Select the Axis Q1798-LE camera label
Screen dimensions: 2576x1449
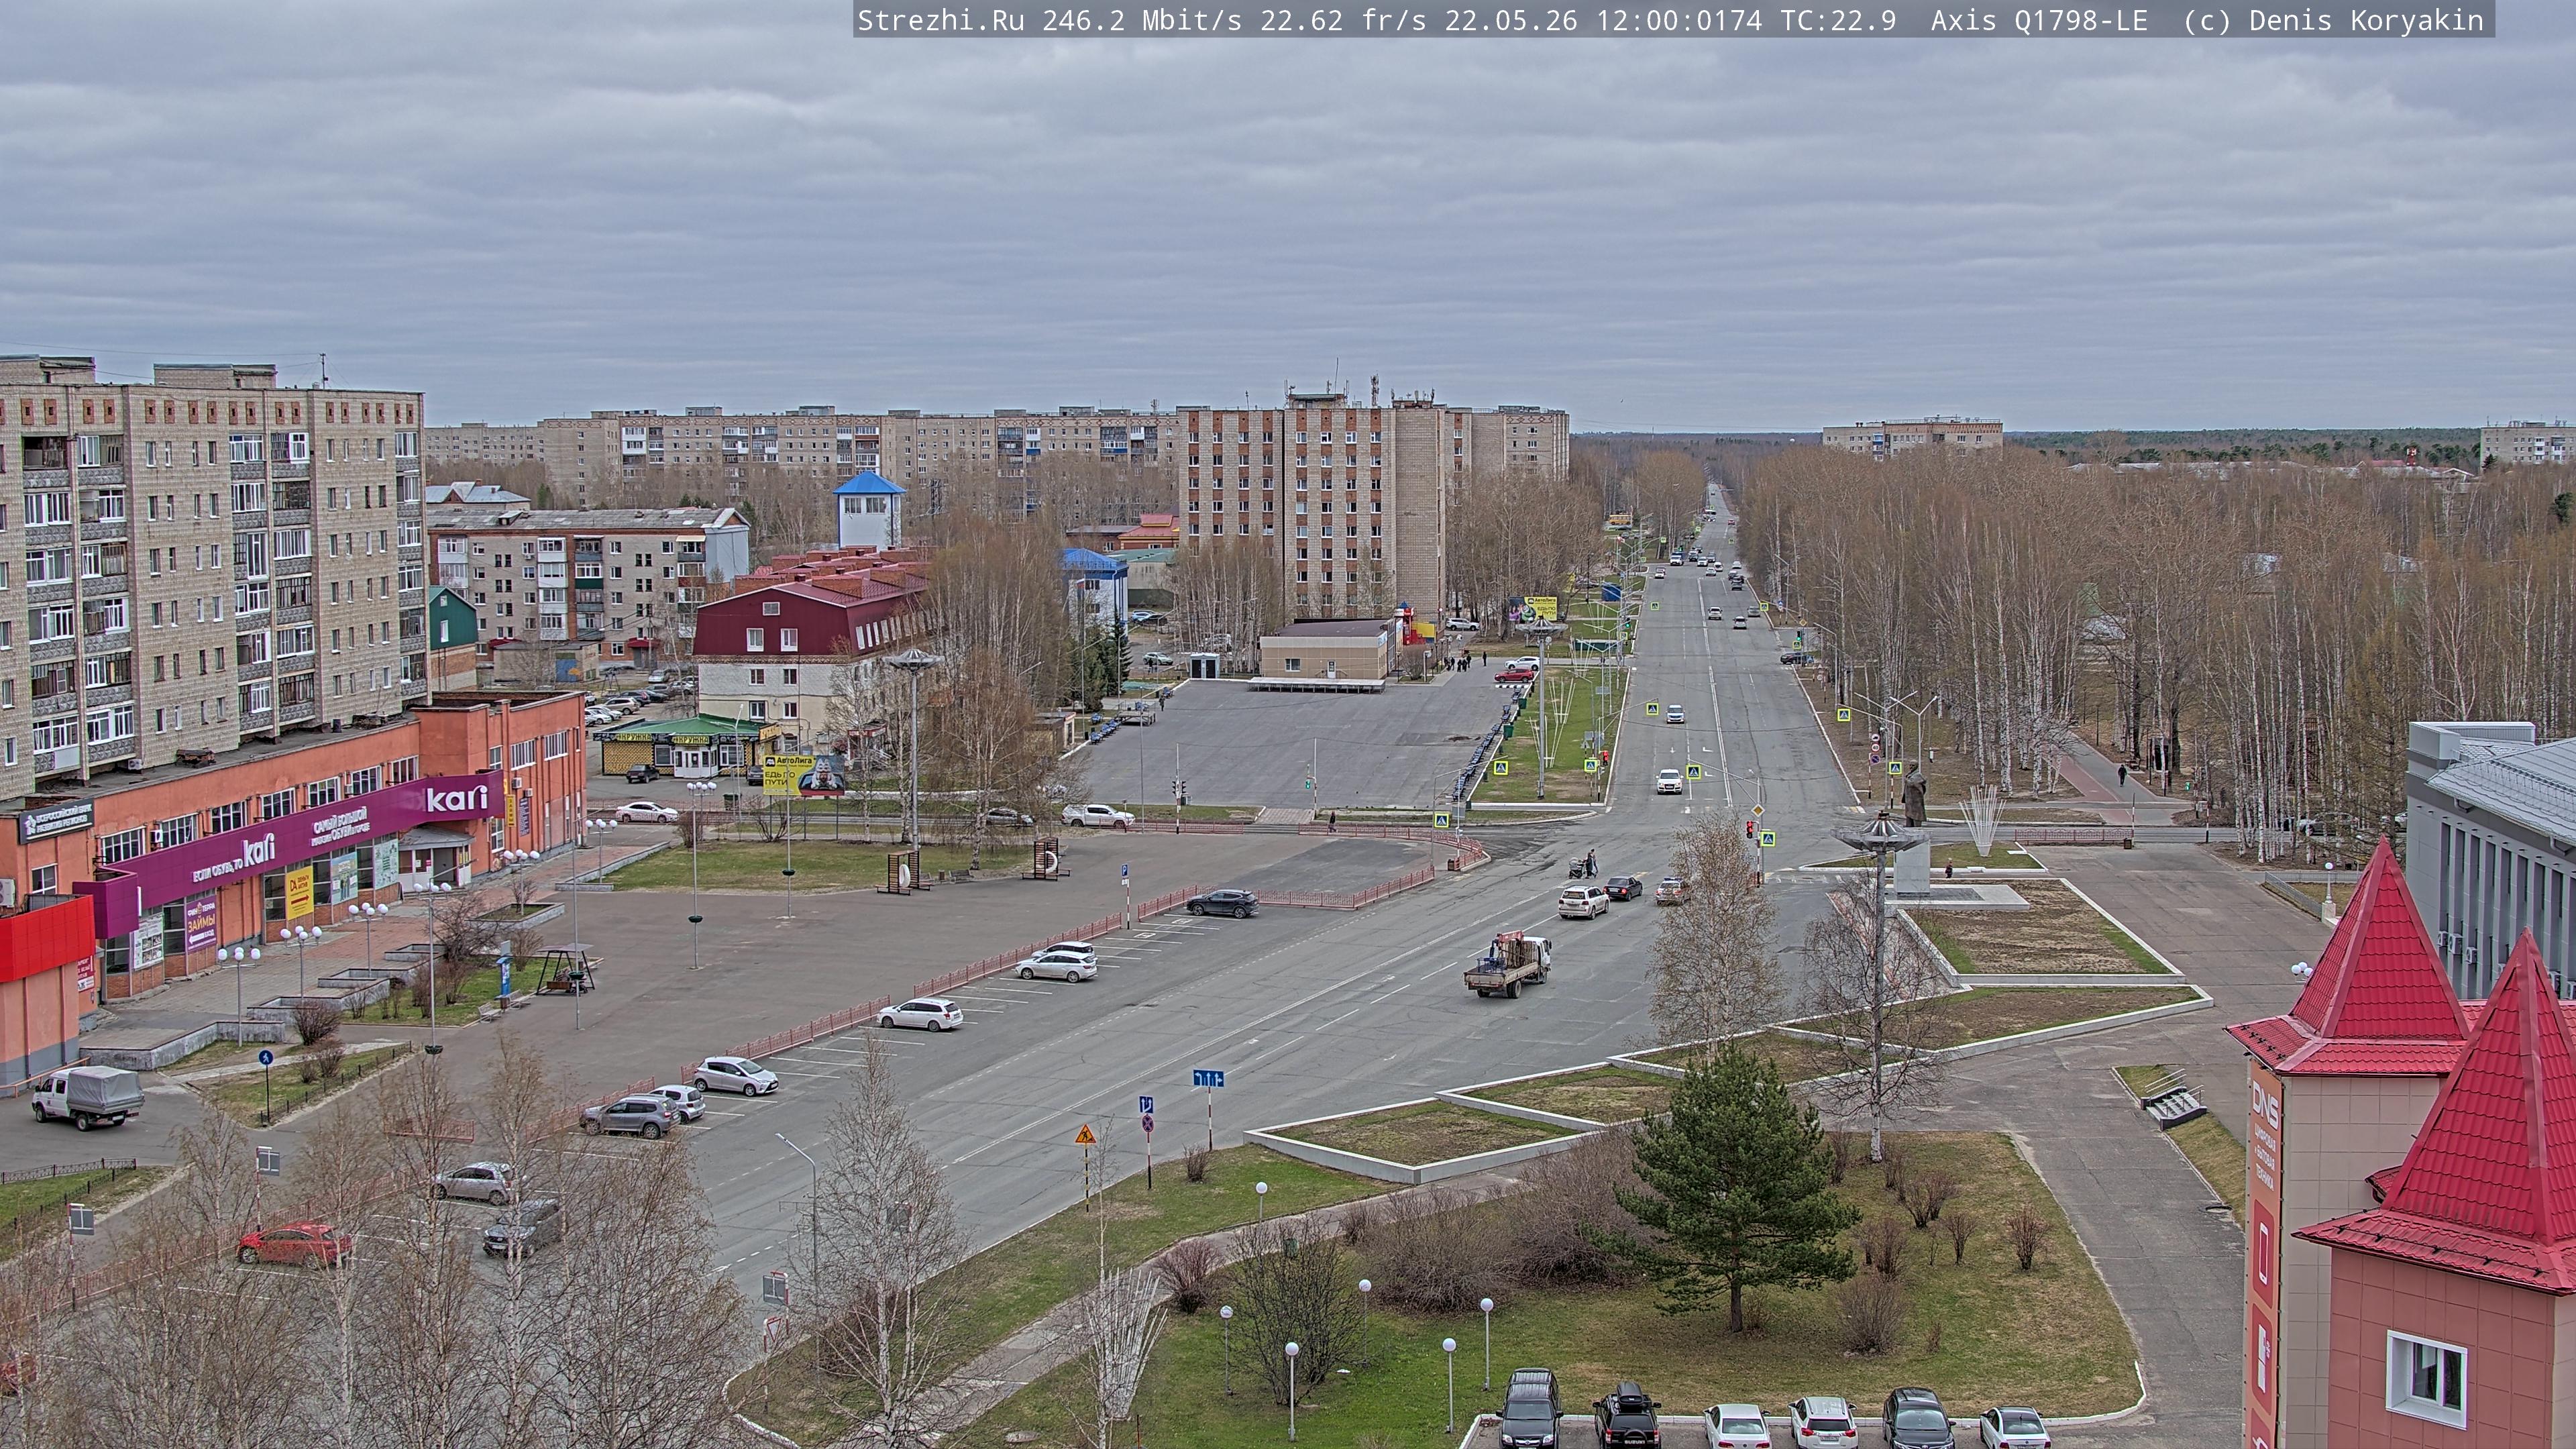click(2039, 20)
